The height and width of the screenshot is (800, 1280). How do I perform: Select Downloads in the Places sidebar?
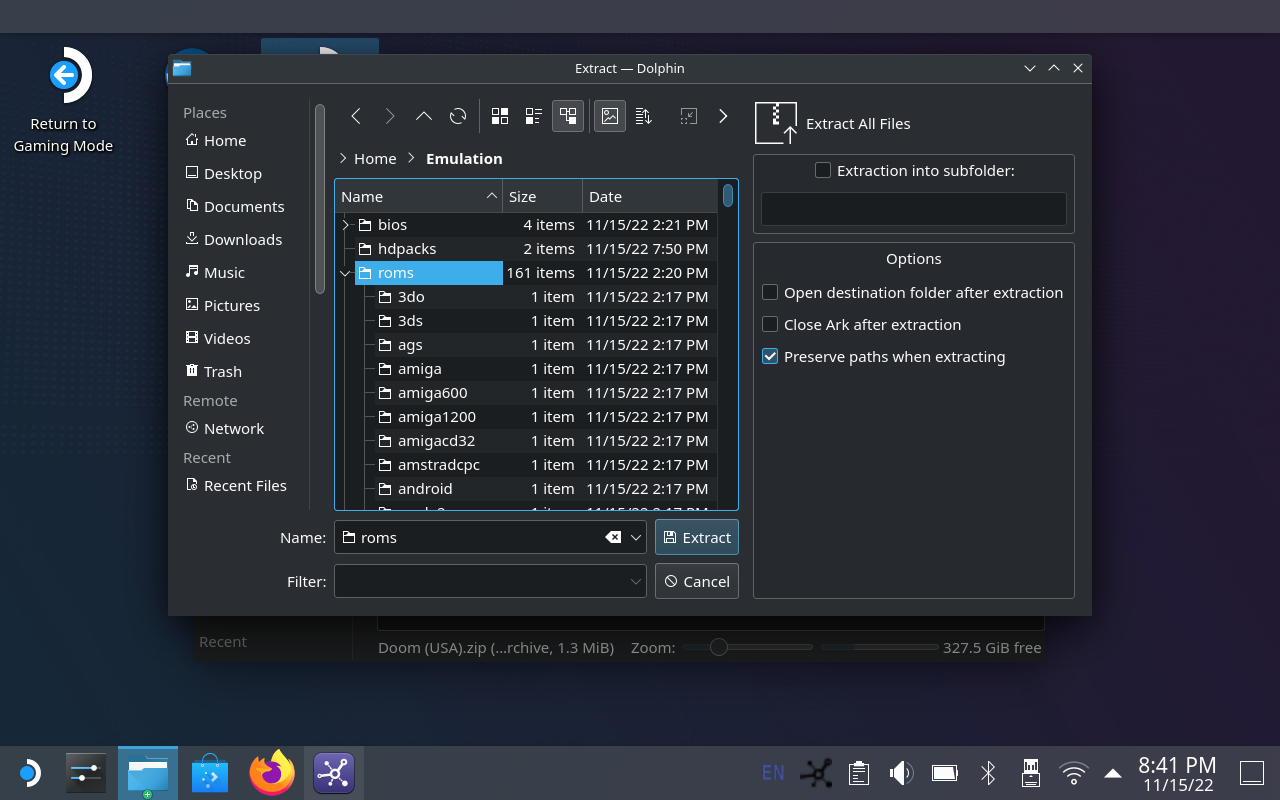tap(243, 239)
